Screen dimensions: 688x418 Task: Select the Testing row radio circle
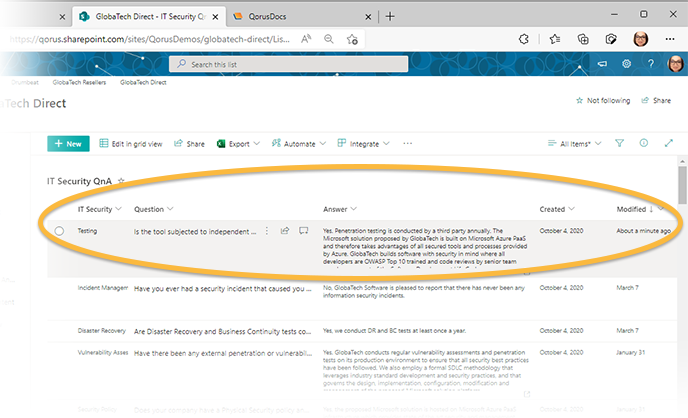click(59, 231)
